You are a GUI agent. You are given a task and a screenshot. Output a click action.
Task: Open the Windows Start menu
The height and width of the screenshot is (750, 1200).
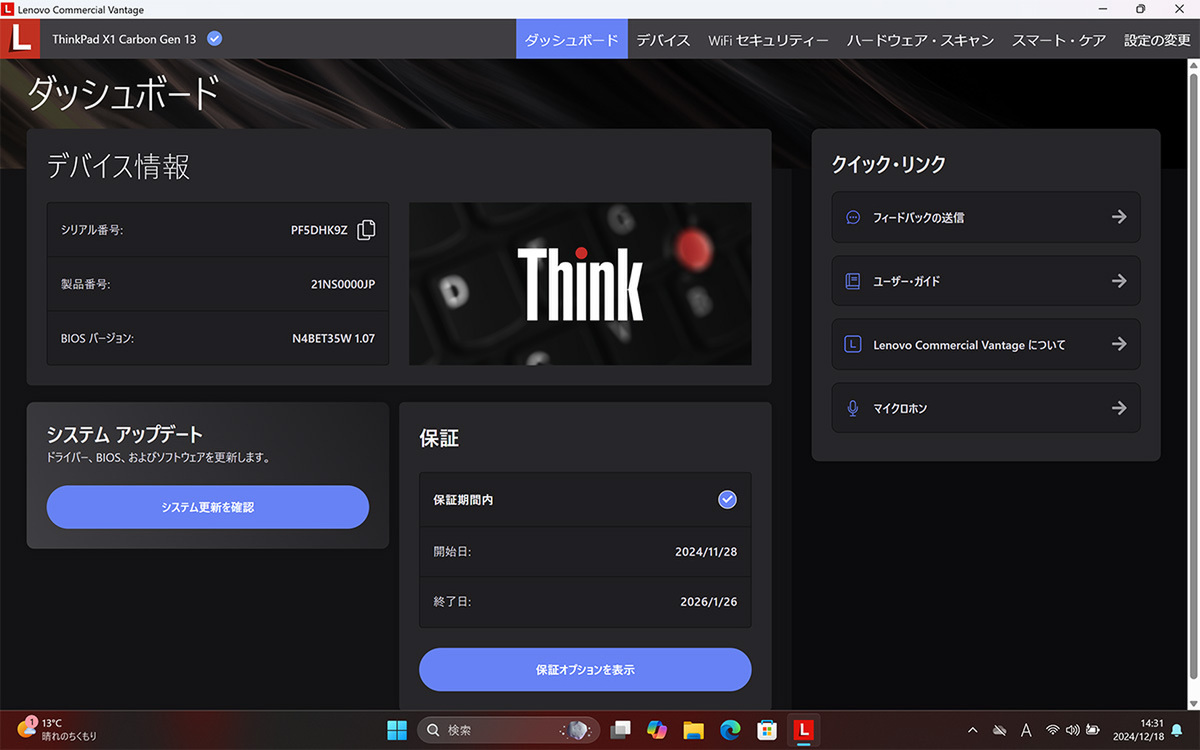(x=397, y=730)
